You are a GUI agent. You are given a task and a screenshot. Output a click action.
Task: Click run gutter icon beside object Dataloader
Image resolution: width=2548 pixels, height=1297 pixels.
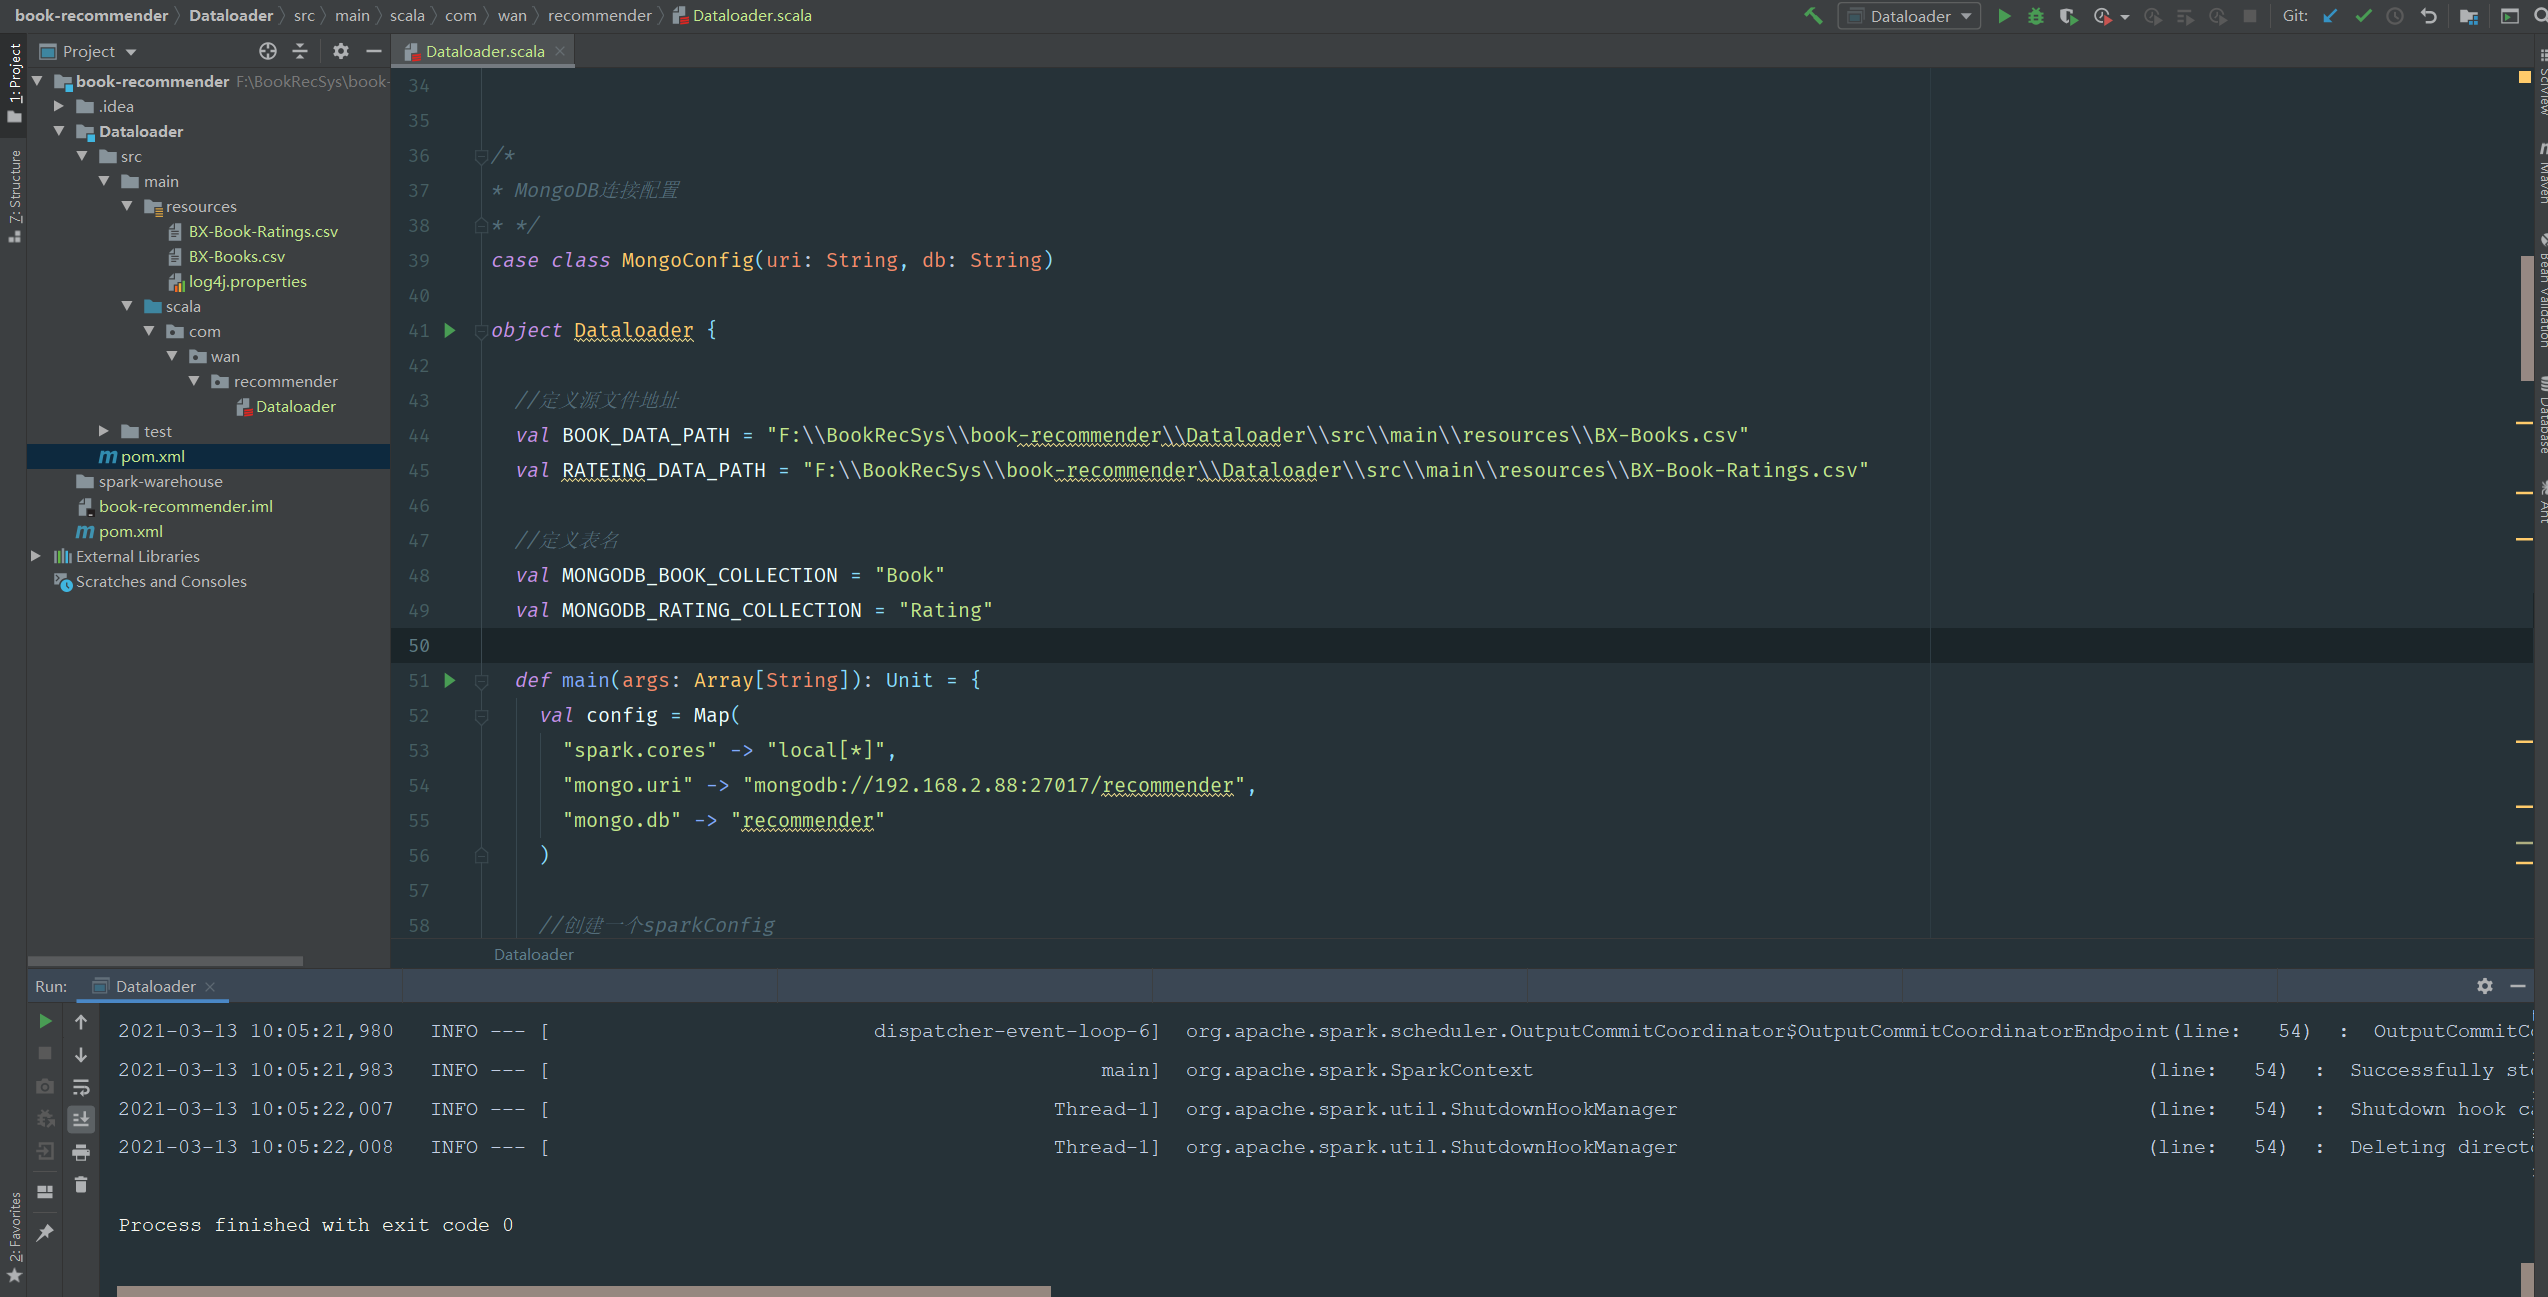click(450, 330)
